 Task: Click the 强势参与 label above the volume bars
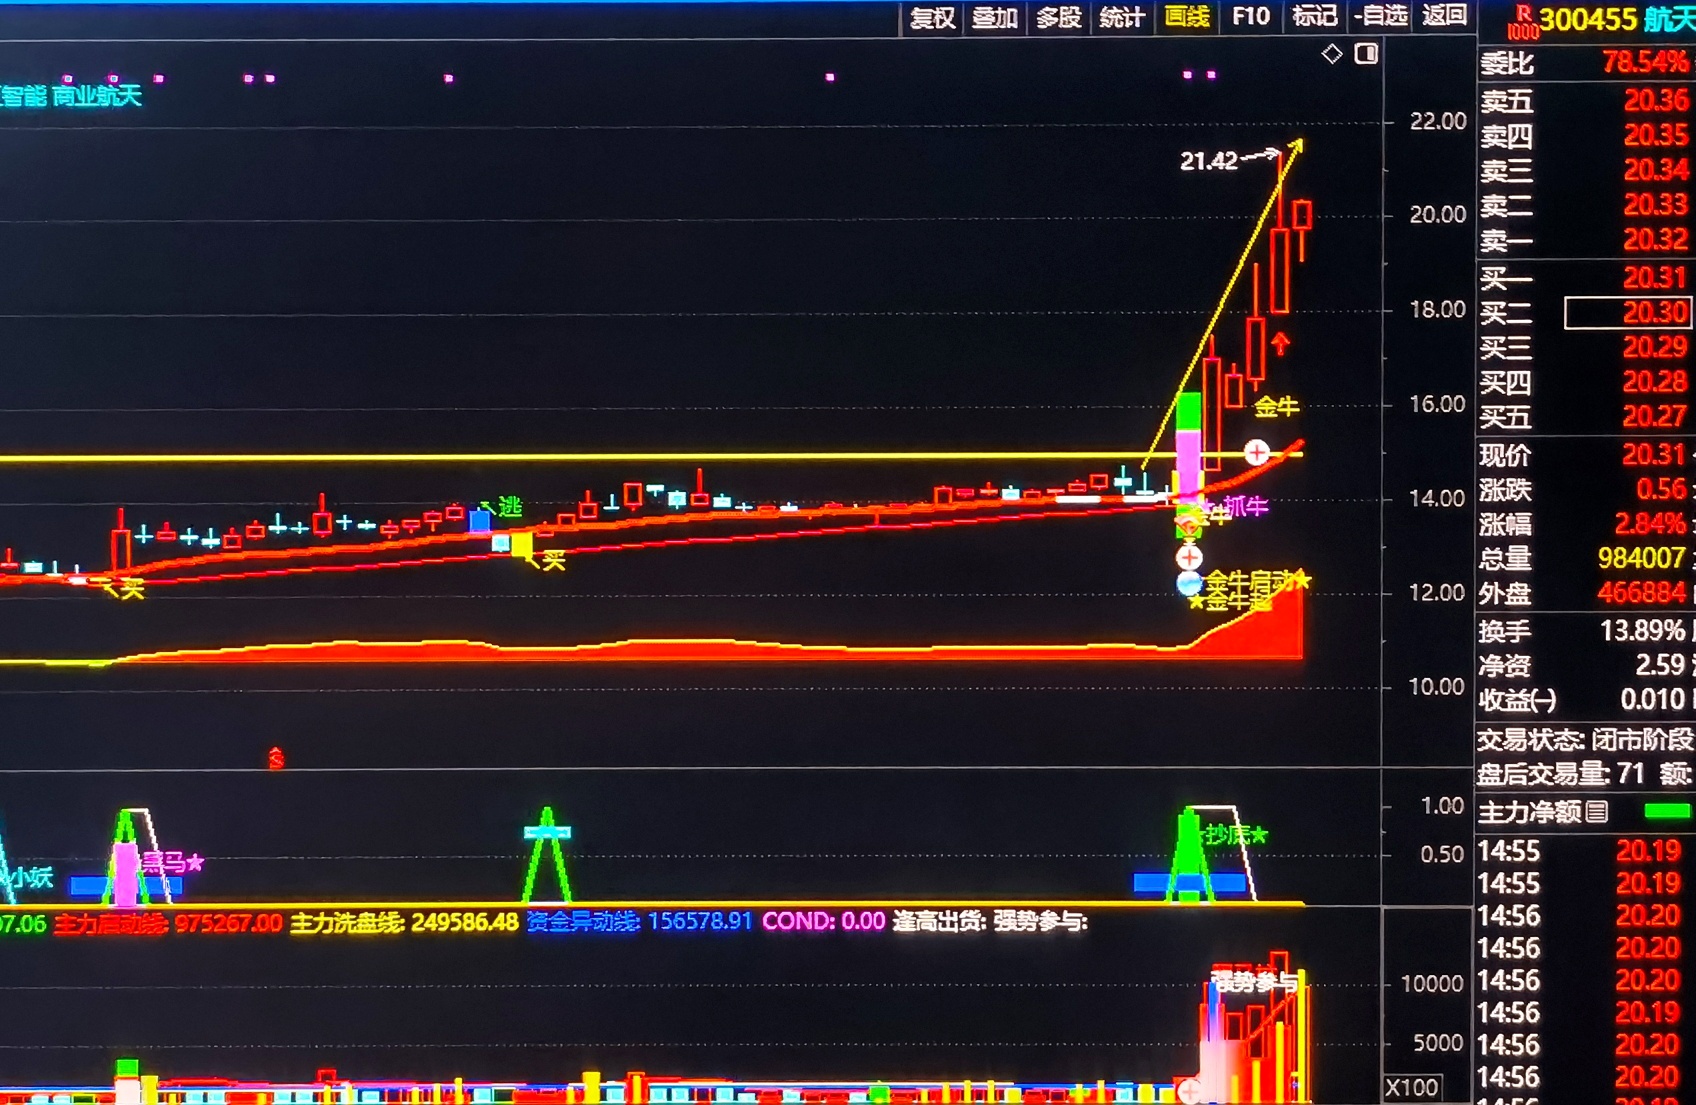tap(1255, 982)
